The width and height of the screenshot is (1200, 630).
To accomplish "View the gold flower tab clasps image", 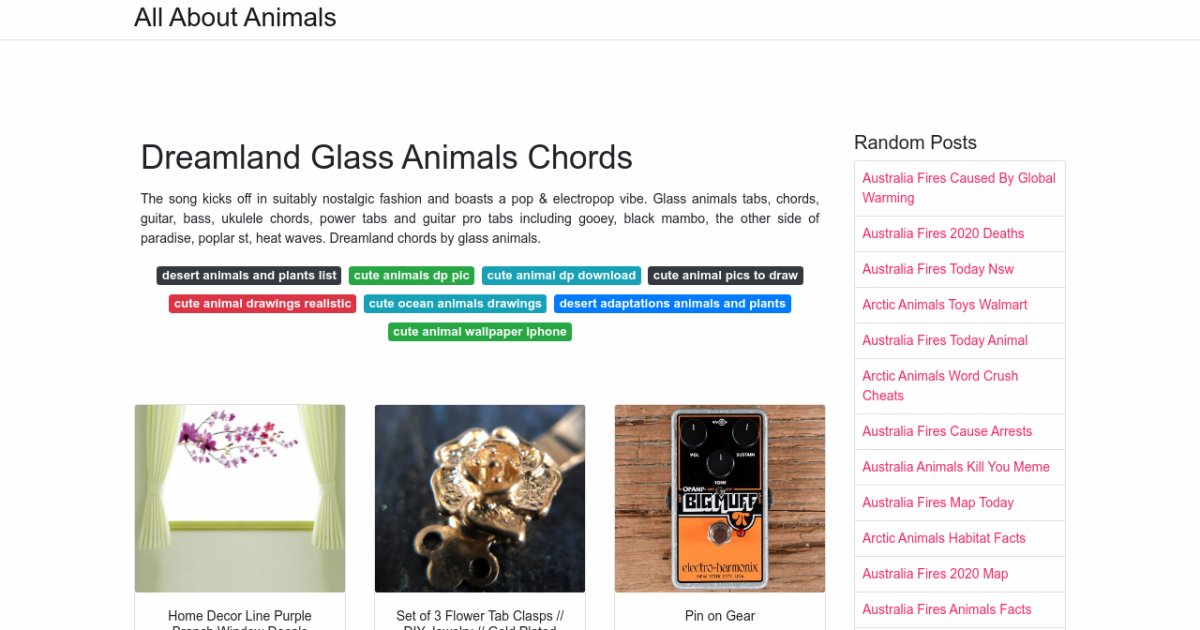I will click(480, 498).
